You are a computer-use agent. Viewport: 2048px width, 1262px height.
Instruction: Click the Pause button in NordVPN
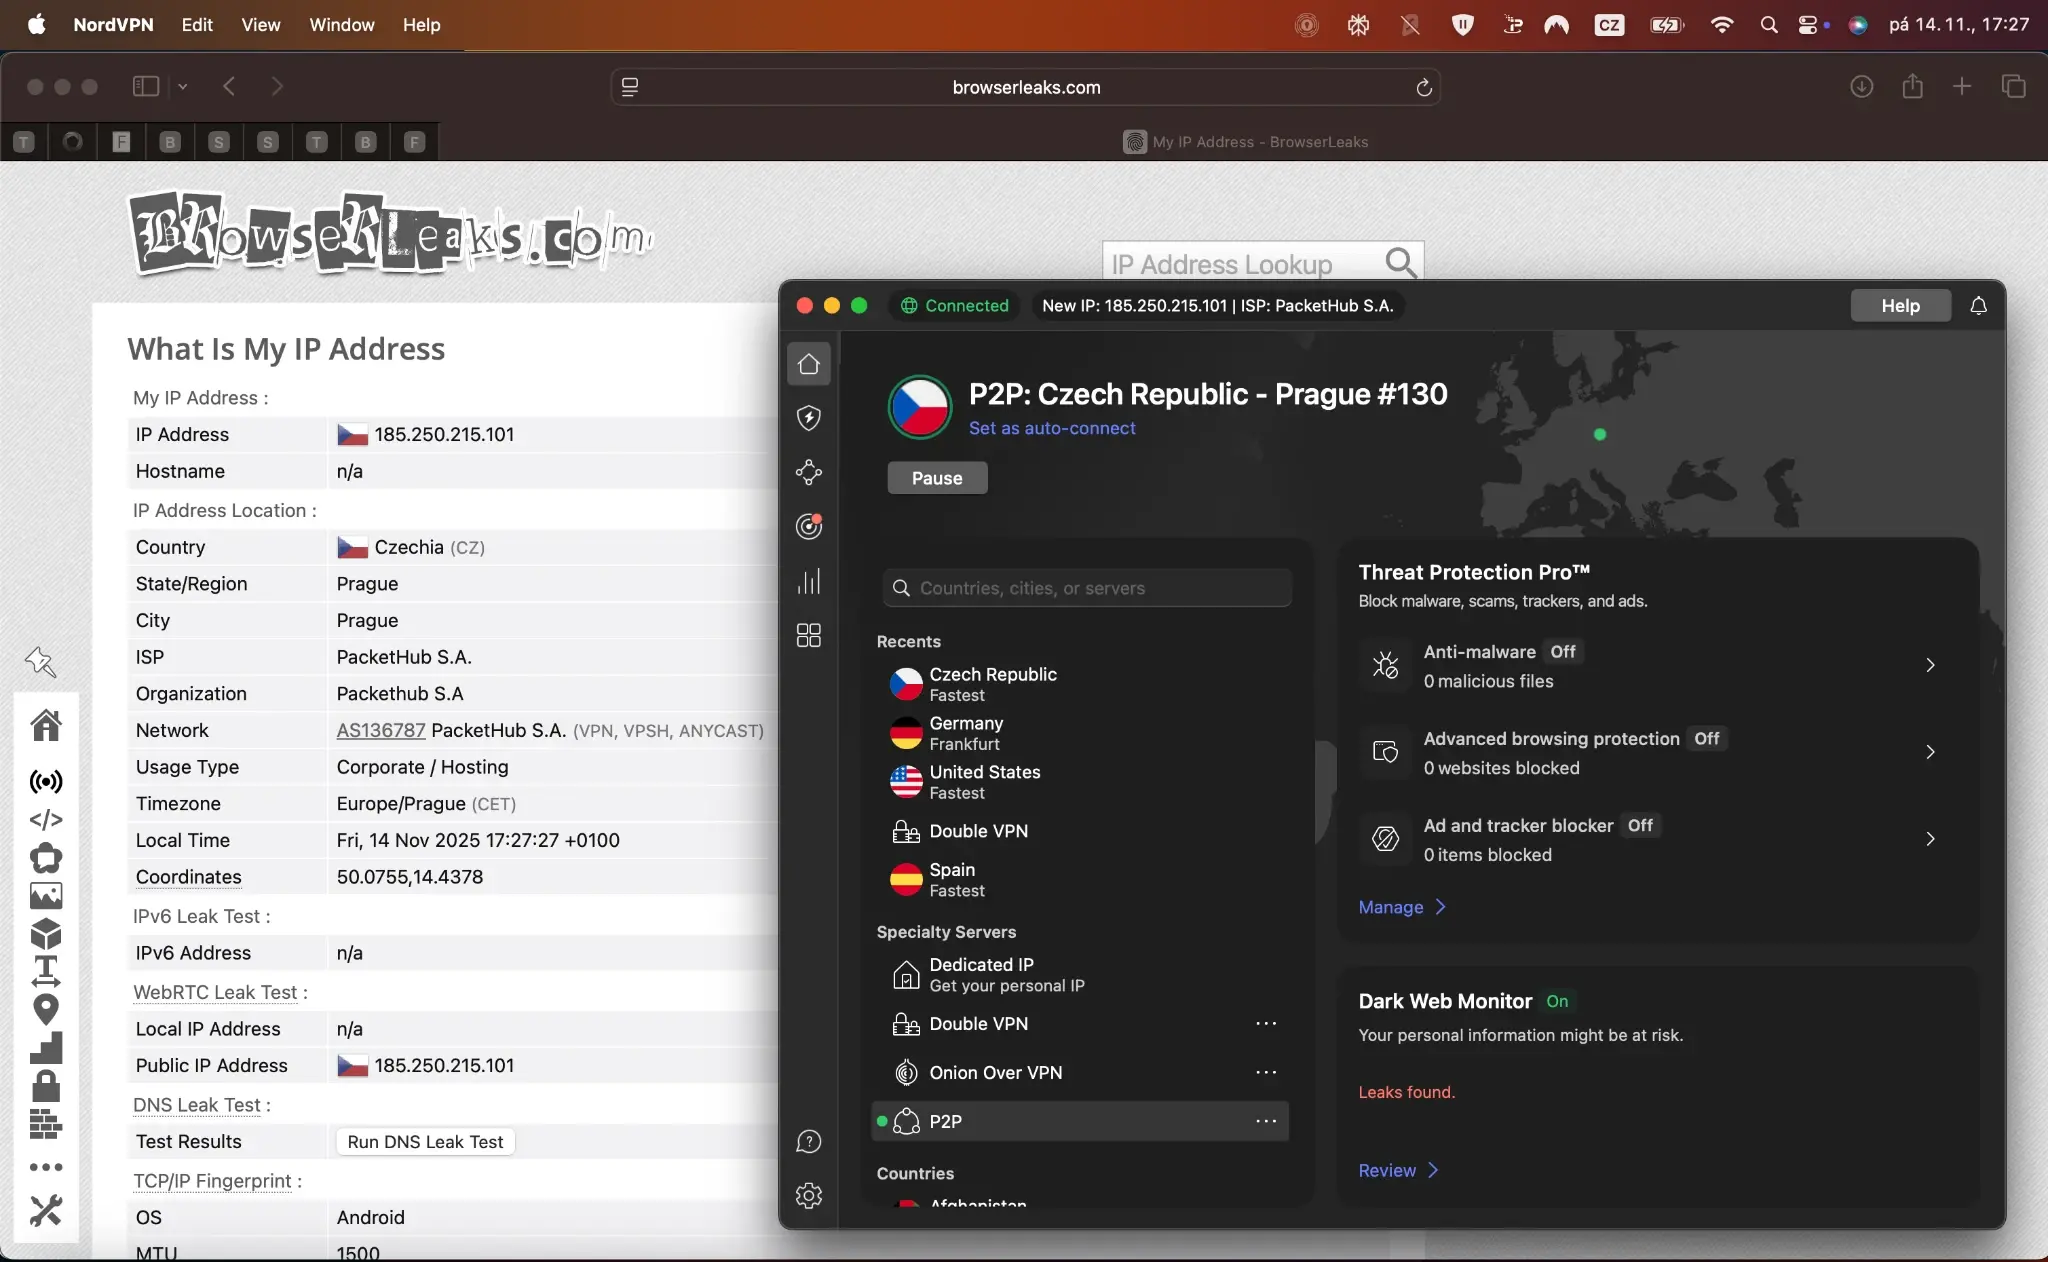(936, 478)
